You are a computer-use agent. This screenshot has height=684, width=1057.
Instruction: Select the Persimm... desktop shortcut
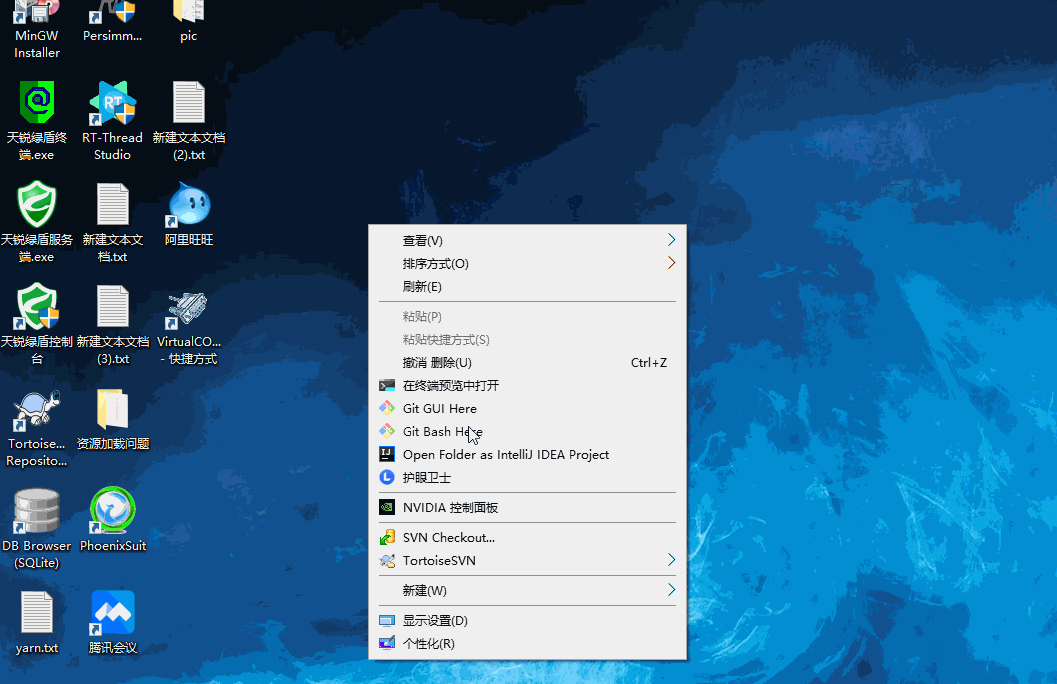113,22
